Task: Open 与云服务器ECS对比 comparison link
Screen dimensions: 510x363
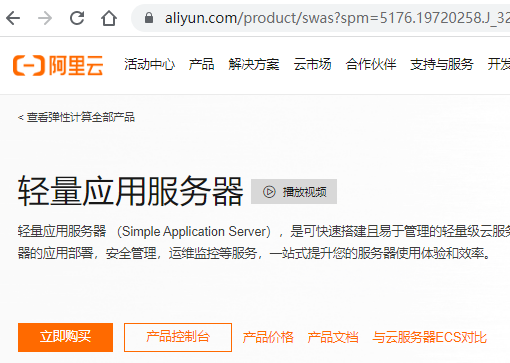Action: [429, 337]
